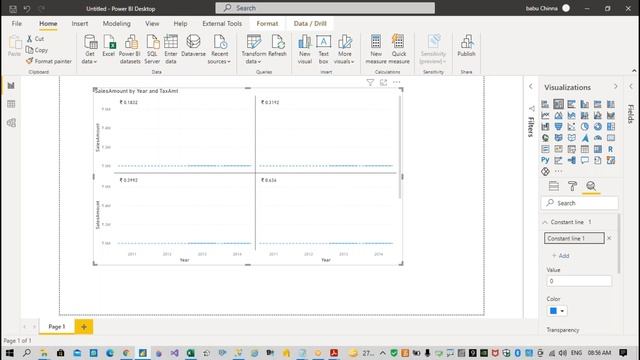Click the Analytics pane Search box
Image resolution: width=640 pixels, height=360 pixels.
(x=580, y=203)
